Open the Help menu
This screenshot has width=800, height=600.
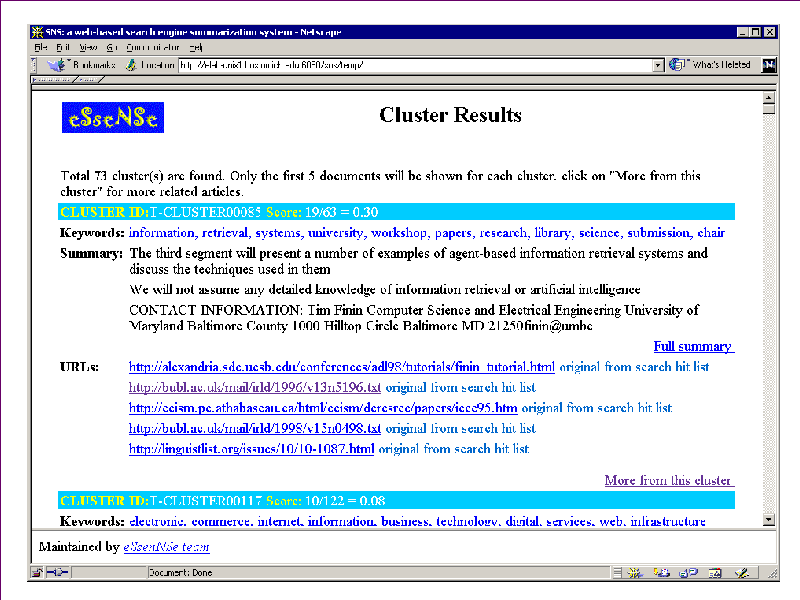pyautogui.click(x=196, y=47)
